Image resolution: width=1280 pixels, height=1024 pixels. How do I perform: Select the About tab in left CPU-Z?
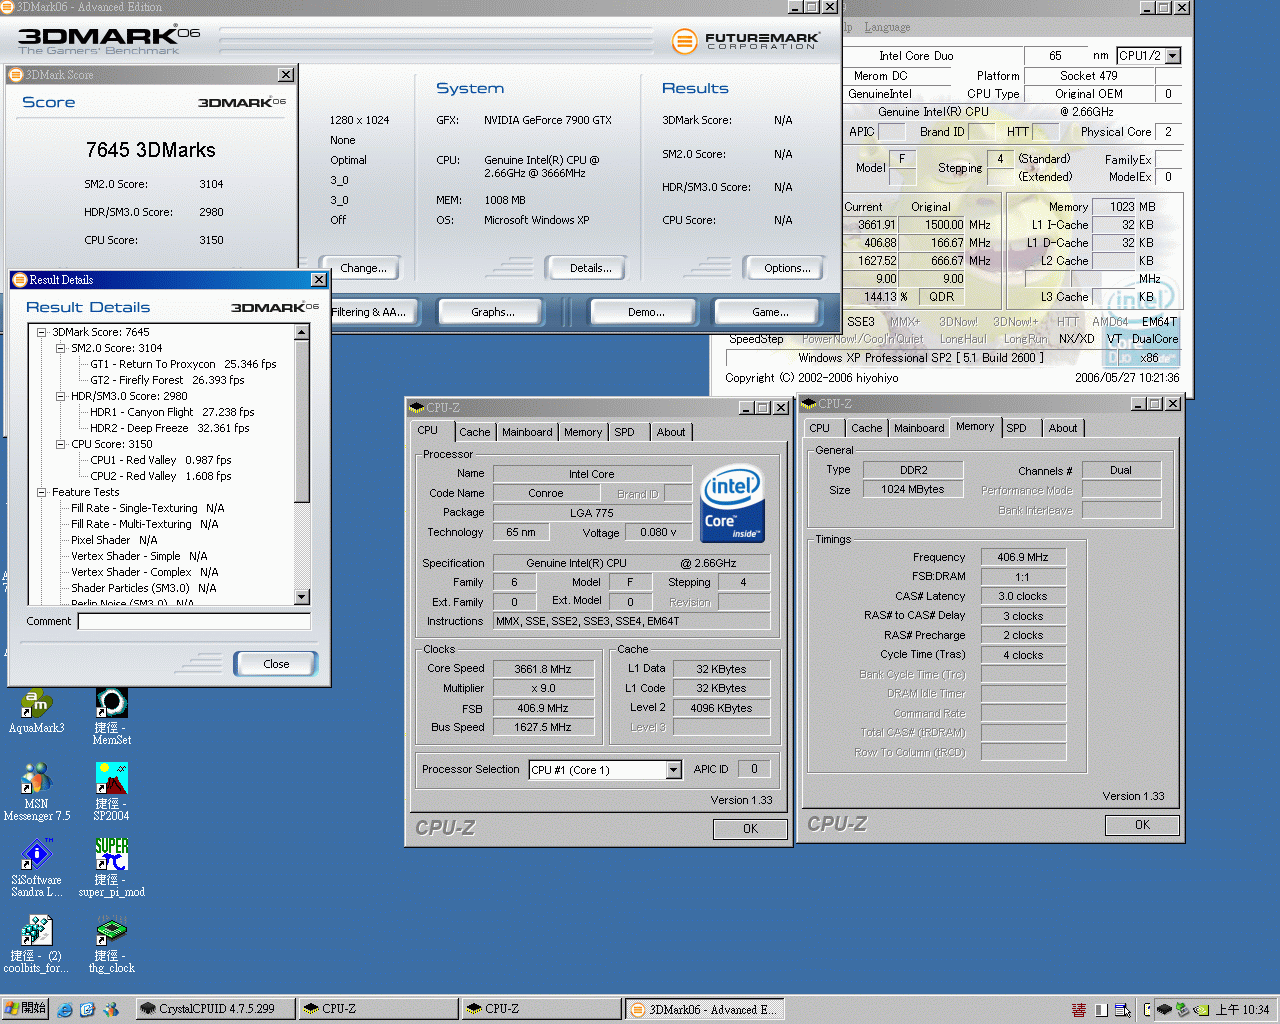pyautogui.click(x=671, y=432)
